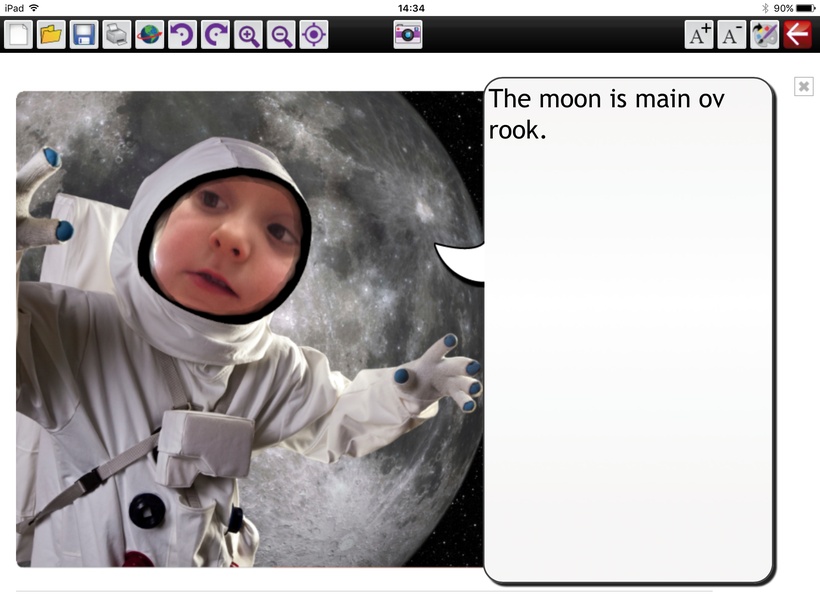Create a new blank document

(x=18, y=35)
